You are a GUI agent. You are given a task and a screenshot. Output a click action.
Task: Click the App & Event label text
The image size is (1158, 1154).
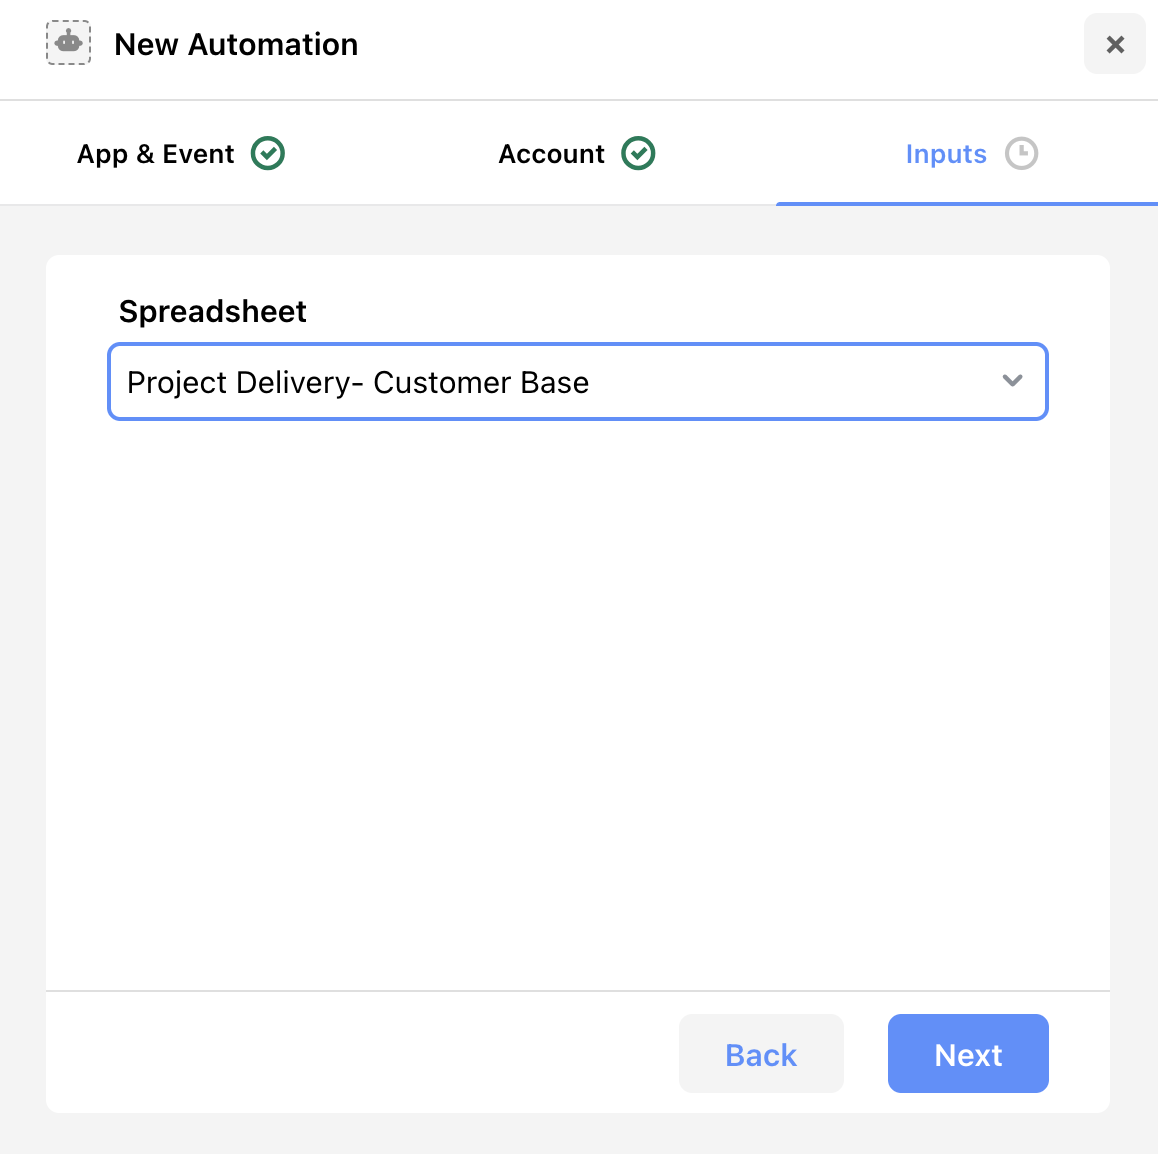[x=155, y=154]
